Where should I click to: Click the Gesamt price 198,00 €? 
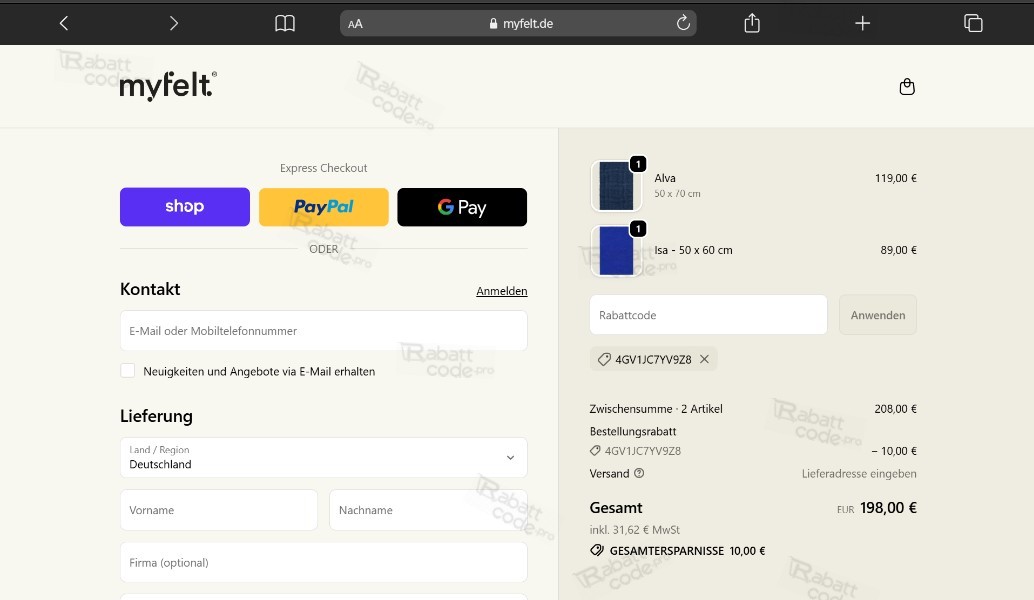pyautogui.click(x=888, y=508)
